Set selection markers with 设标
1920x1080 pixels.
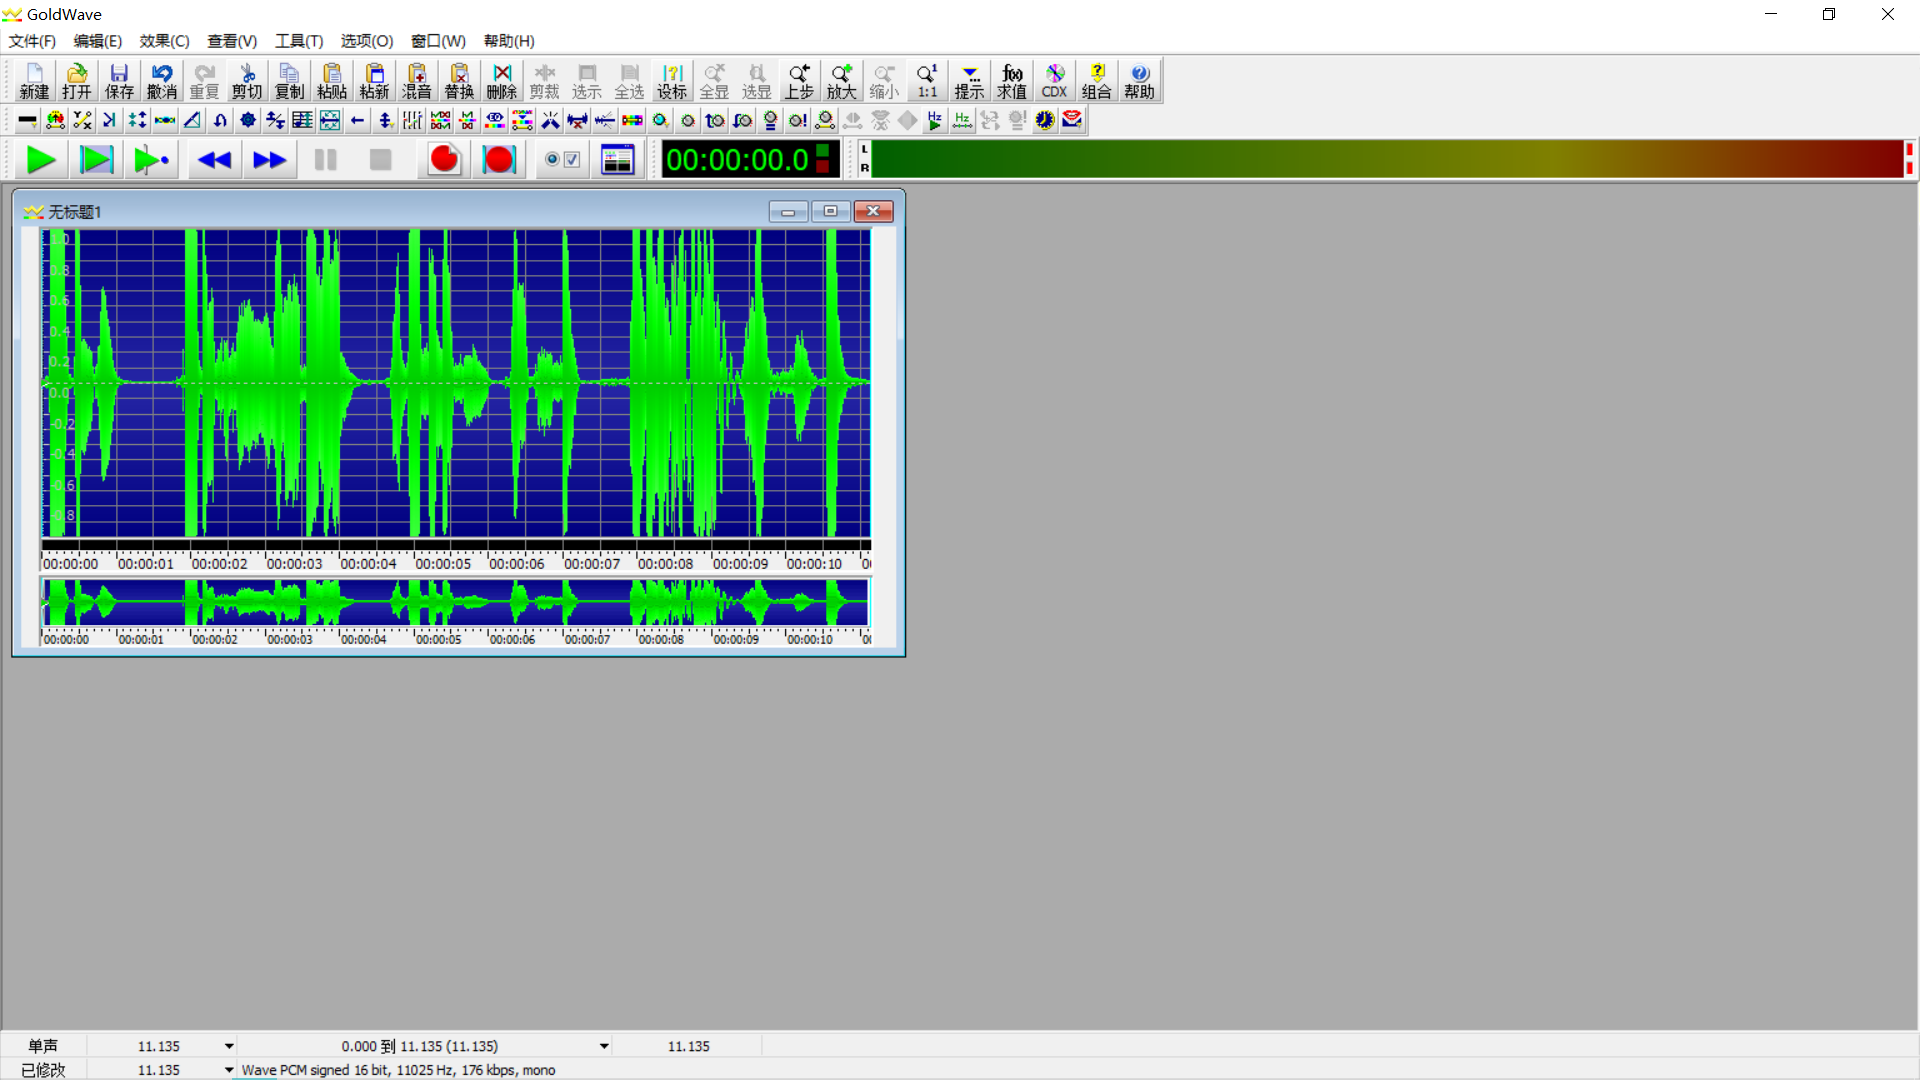click(672, 81)
